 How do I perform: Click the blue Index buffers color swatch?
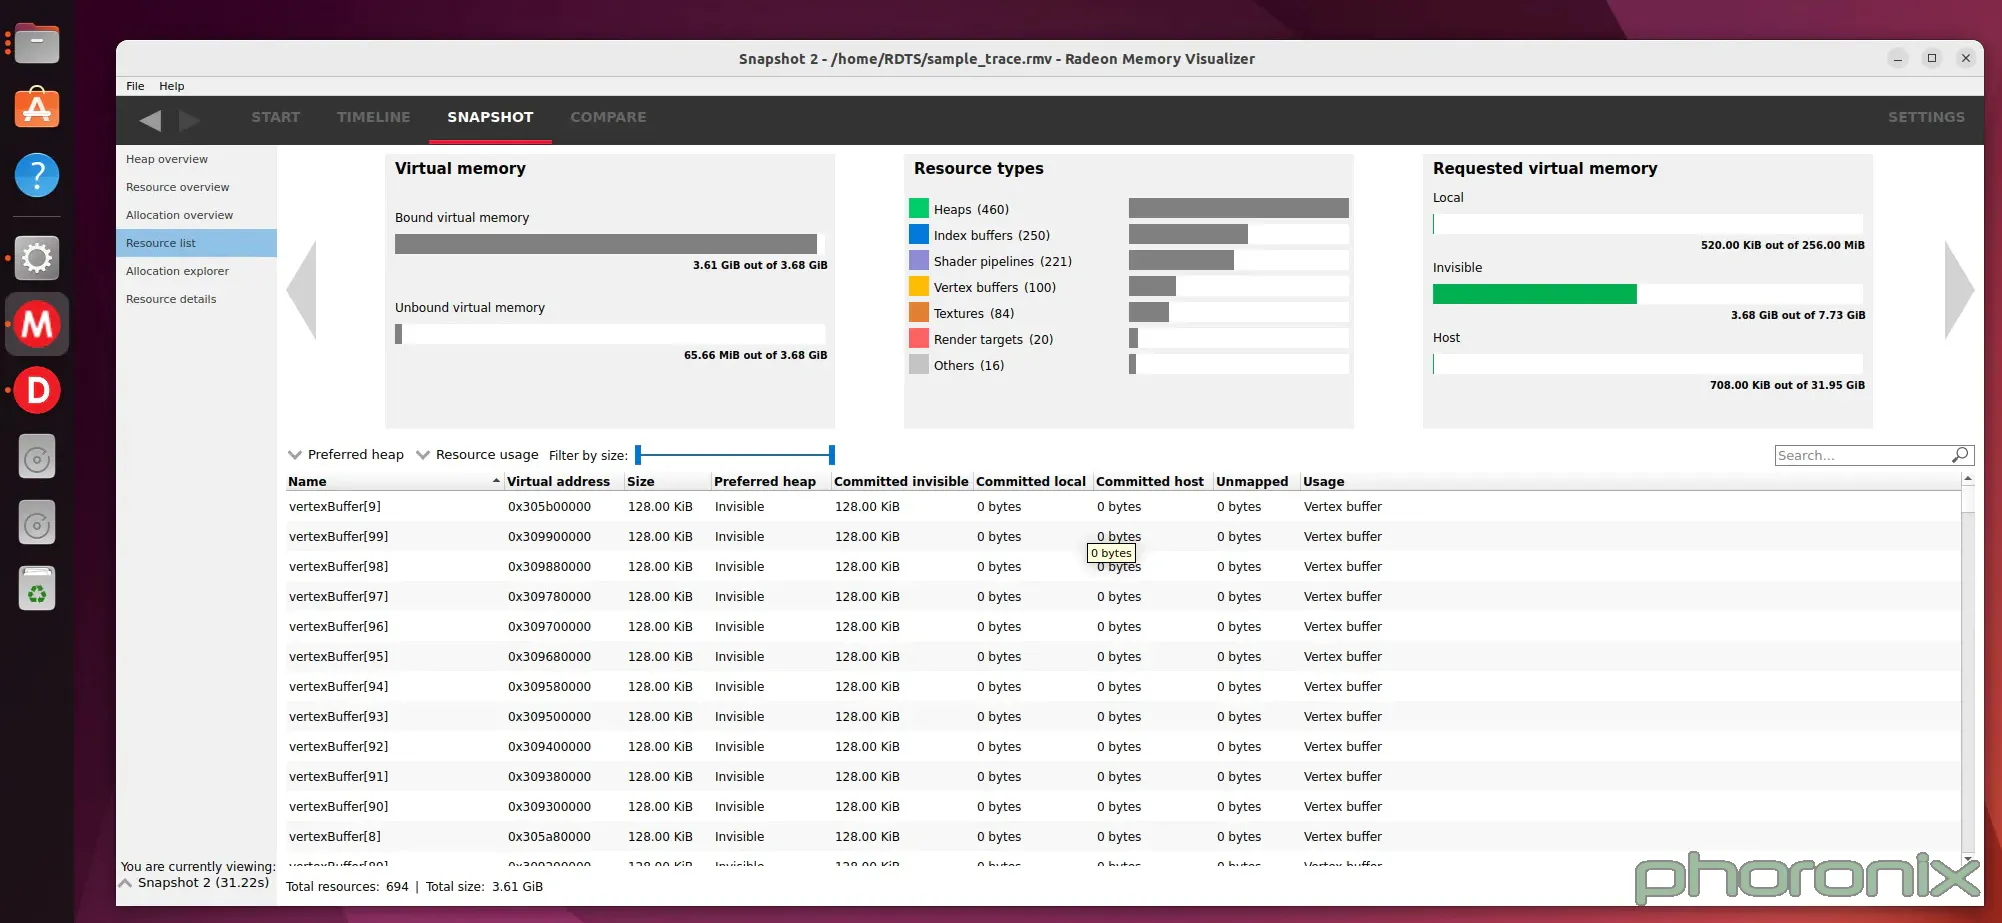coord(919,234)
